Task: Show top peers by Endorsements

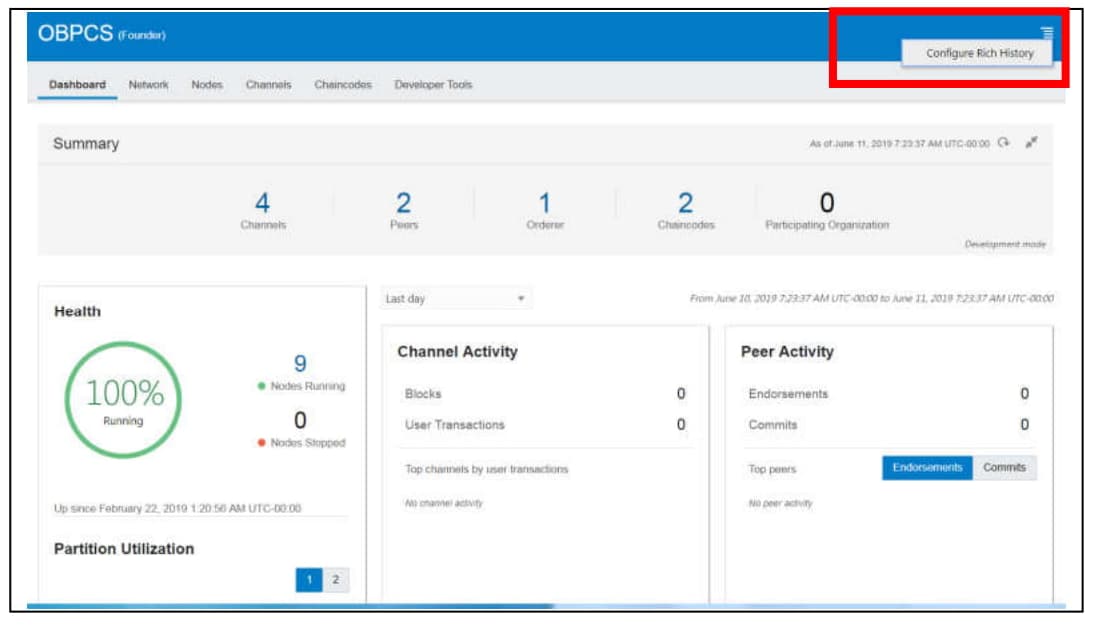Action: [927, 468]
